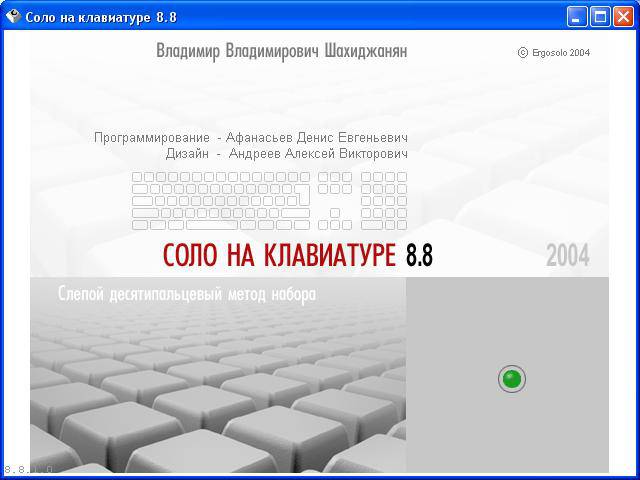Click the green round button
Viewport: 640px width, 480px height.
pos(512,379)
